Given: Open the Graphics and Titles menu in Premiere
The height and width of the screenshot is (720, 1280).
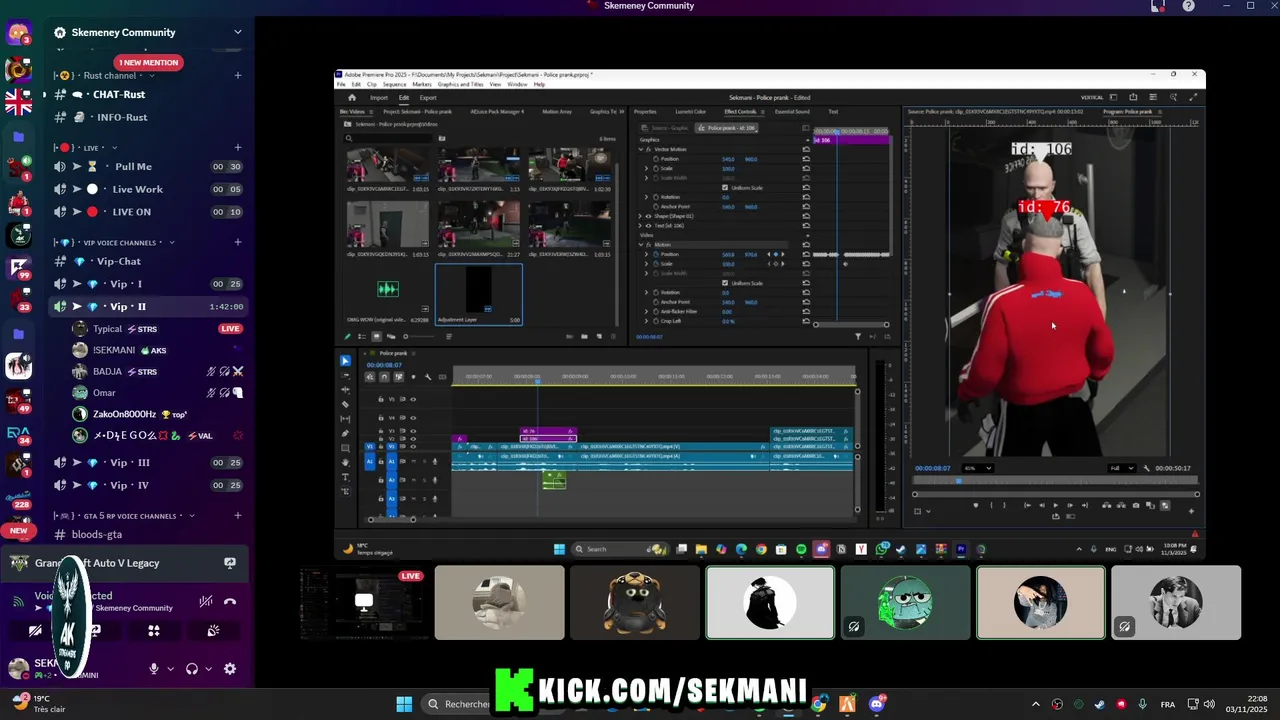Looking at the screenshot, I should 461,84.
